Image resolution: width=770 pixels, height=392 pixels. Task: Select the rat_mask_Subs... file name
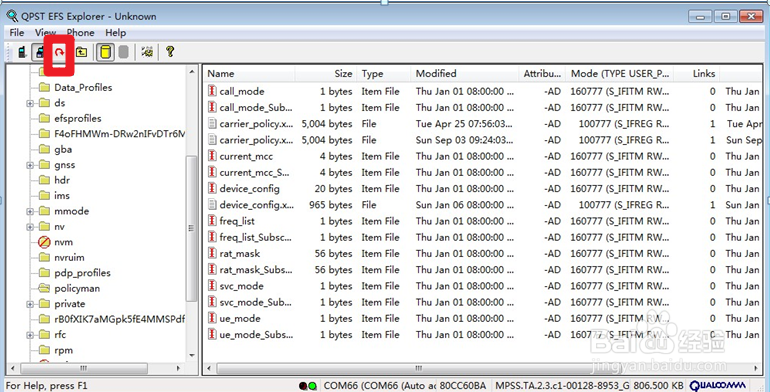[x=256, y=270]
